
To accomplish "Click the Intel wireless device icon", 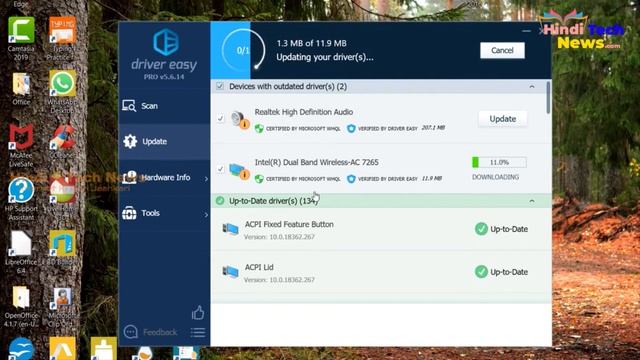I will pos(239,171).
